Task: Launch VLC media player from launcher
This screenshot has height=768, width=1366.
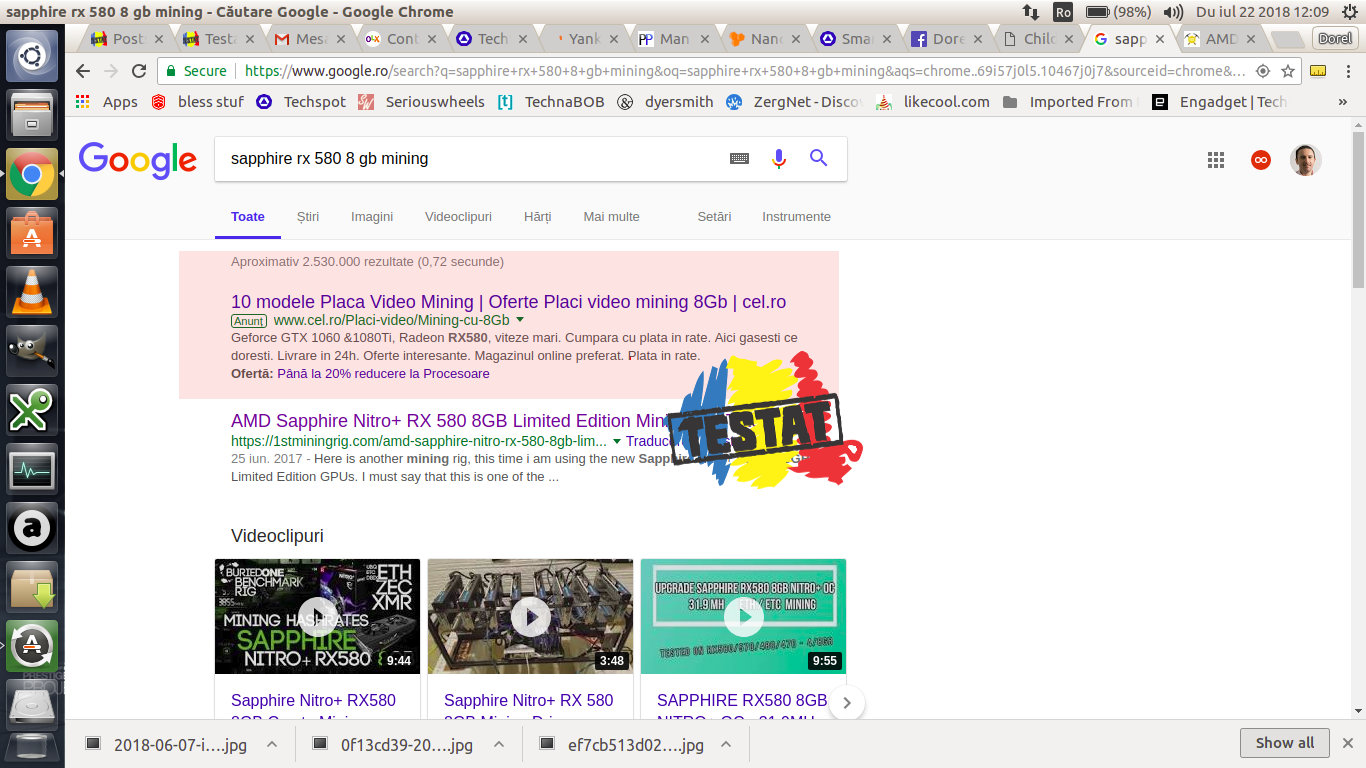Action: (x=32, y=292)
